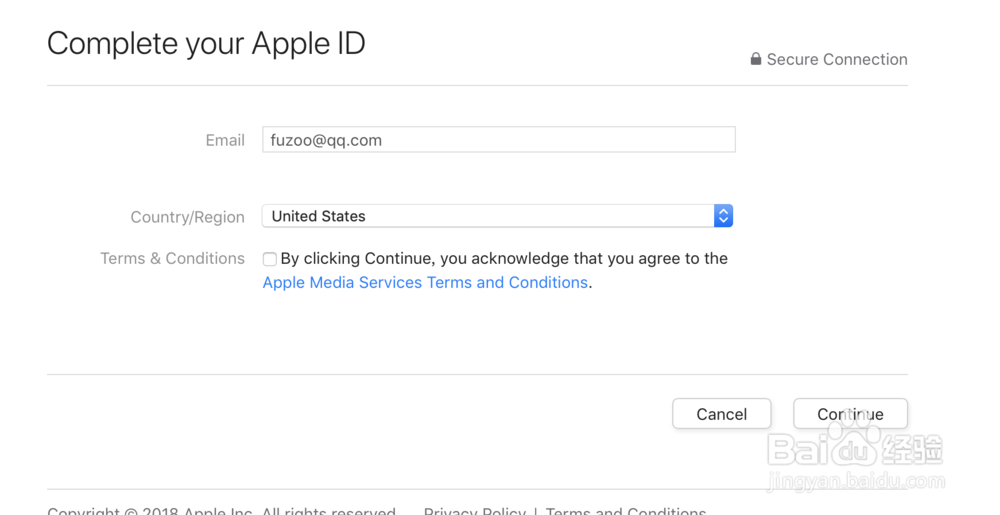Check the Terms & Conditions checkbox
1000x515 pixels.
270,259
